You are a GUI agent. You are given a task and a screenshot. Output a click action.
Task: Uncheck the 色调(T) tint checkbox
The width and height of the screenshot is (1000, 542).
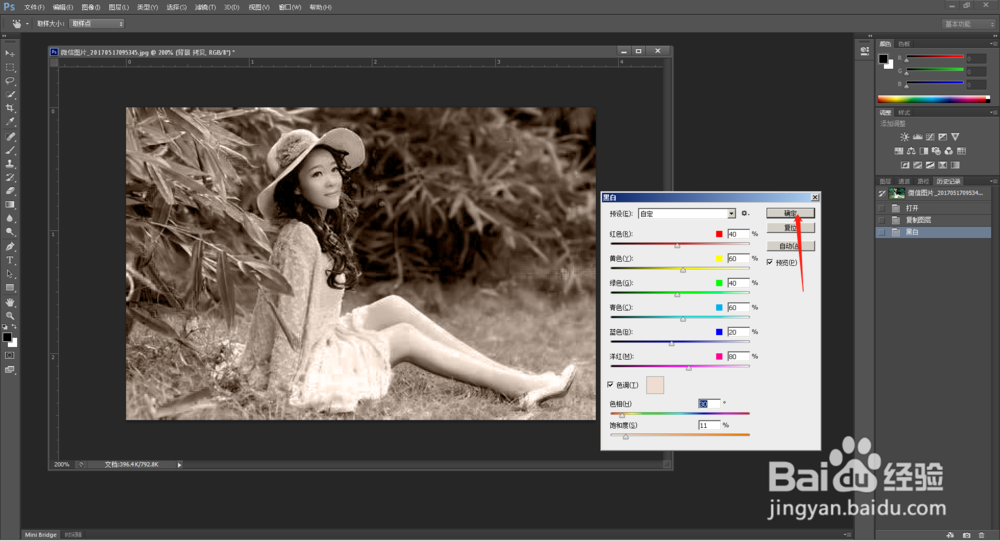611,384
